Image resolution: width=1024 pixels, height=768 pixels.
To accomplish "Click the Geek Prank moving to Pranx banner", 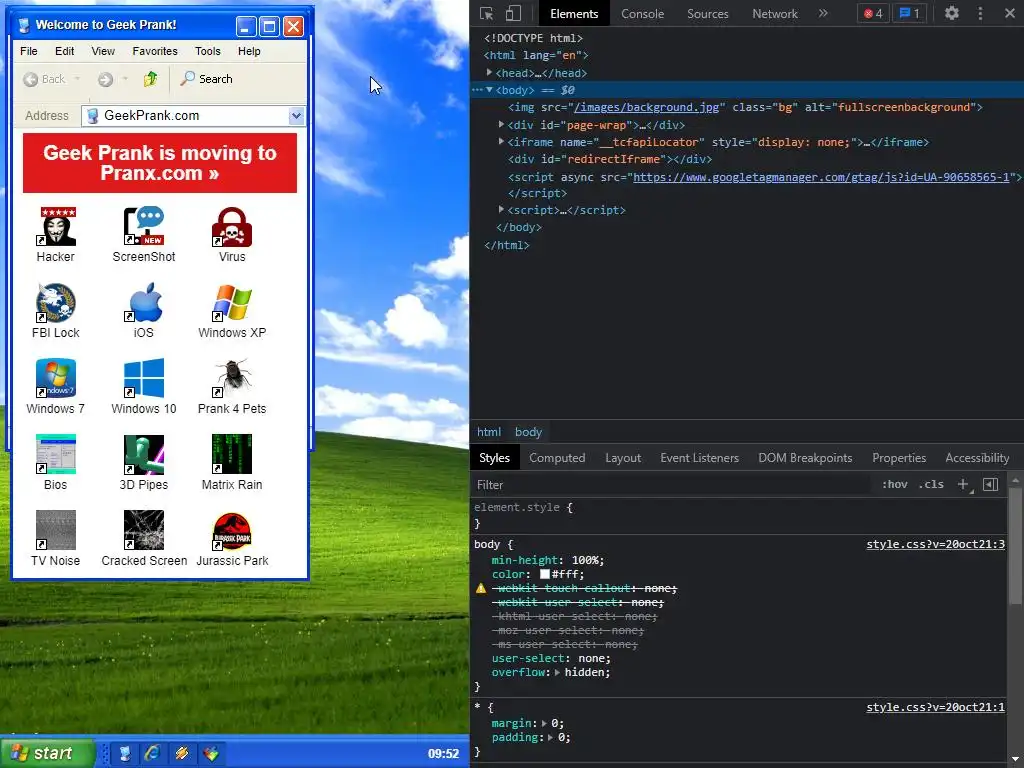I will (x=160, y=163).
